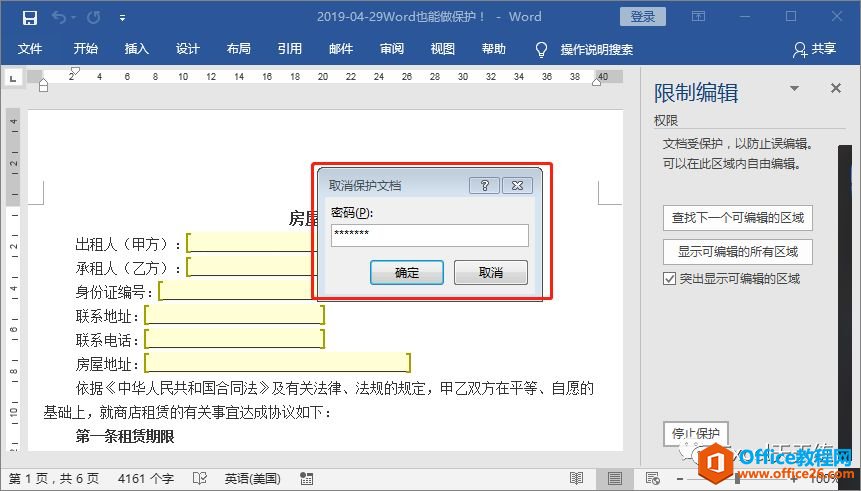Click the Undo arrow icon
The width and height of the screenshot is (861, 491).
[58, 17]
